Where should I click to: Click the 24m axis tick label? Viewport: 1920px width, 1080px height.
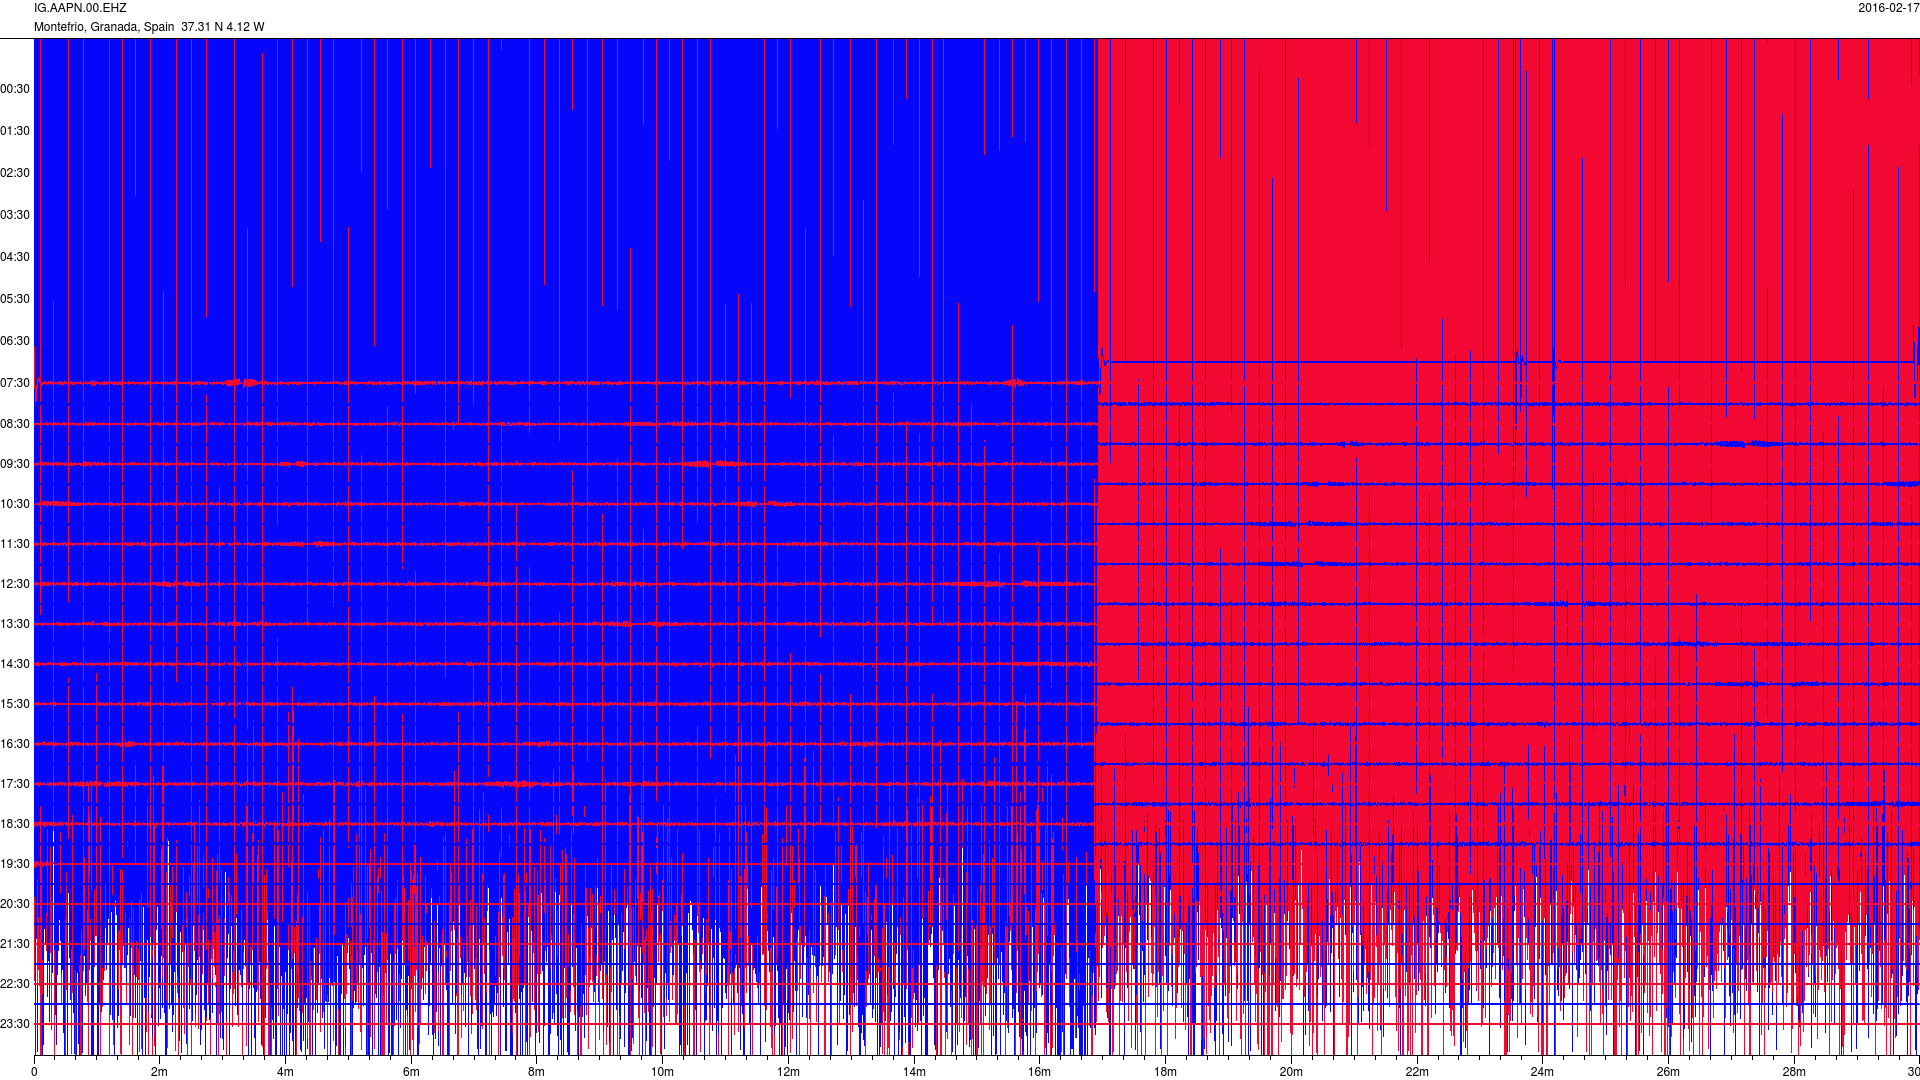[x=1542, y=1072]
